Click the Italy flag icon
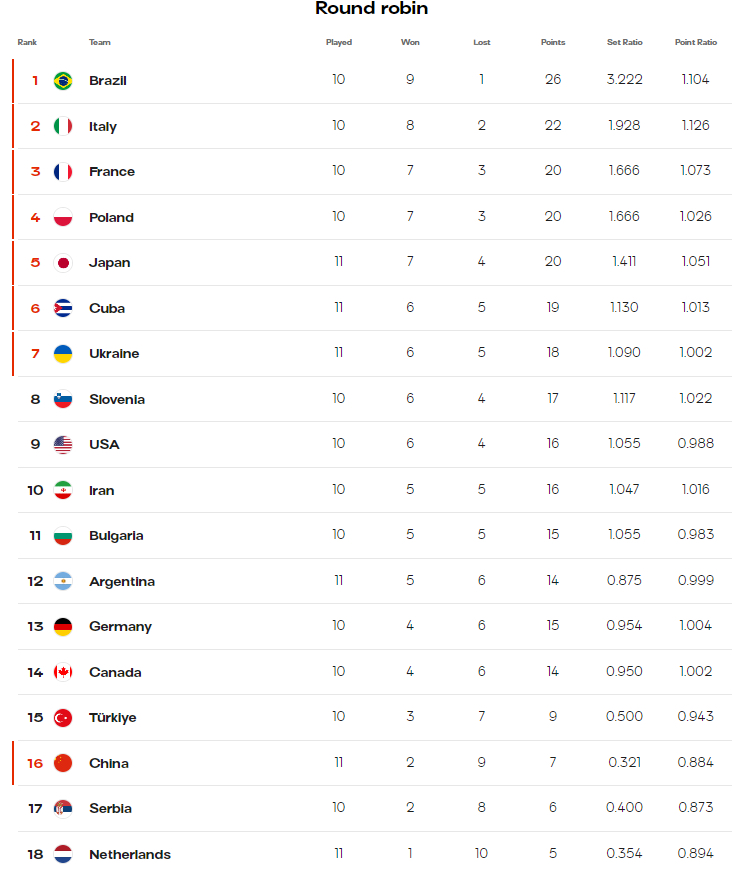 pyautogui.click(x=63, y=126)
